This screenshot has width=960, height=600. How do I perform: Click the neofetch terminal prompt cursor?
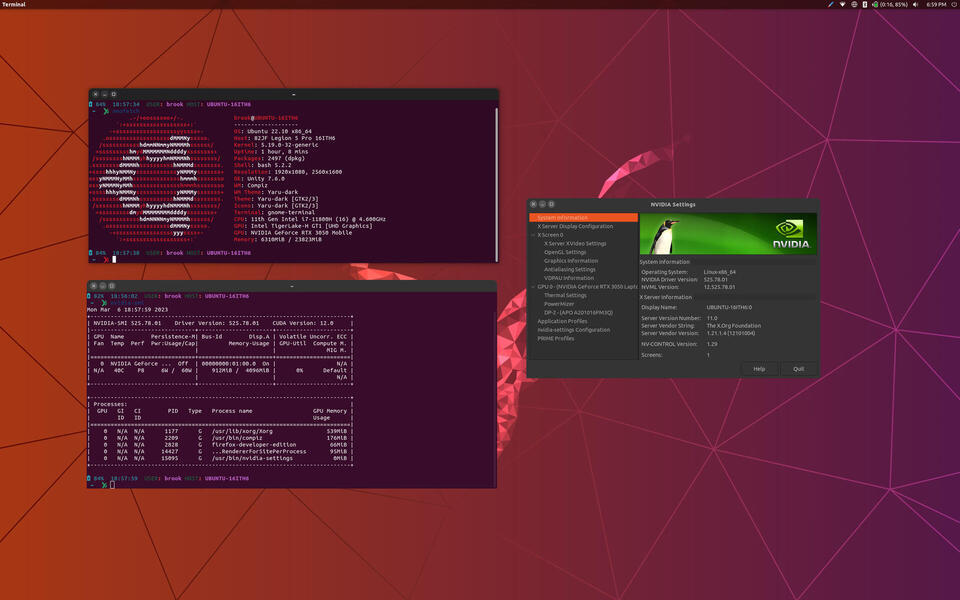pos(114,259)
